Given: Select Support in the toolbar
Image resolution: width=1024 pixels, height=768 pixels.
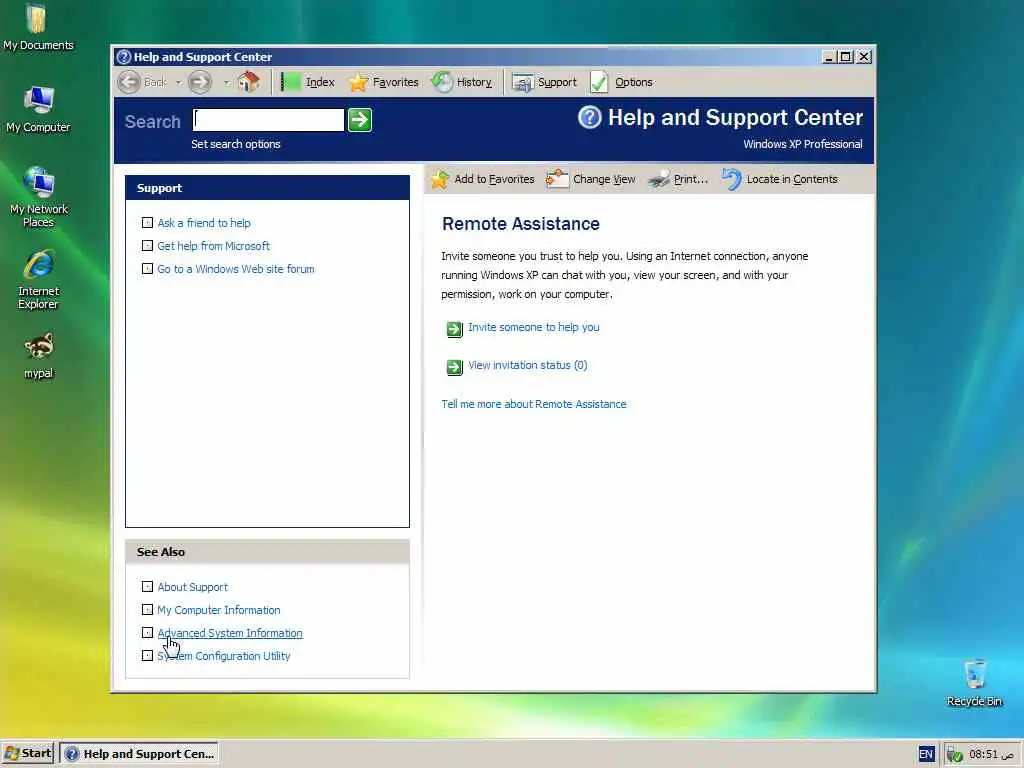Looking at the screenshot, I should click(544, 82).
